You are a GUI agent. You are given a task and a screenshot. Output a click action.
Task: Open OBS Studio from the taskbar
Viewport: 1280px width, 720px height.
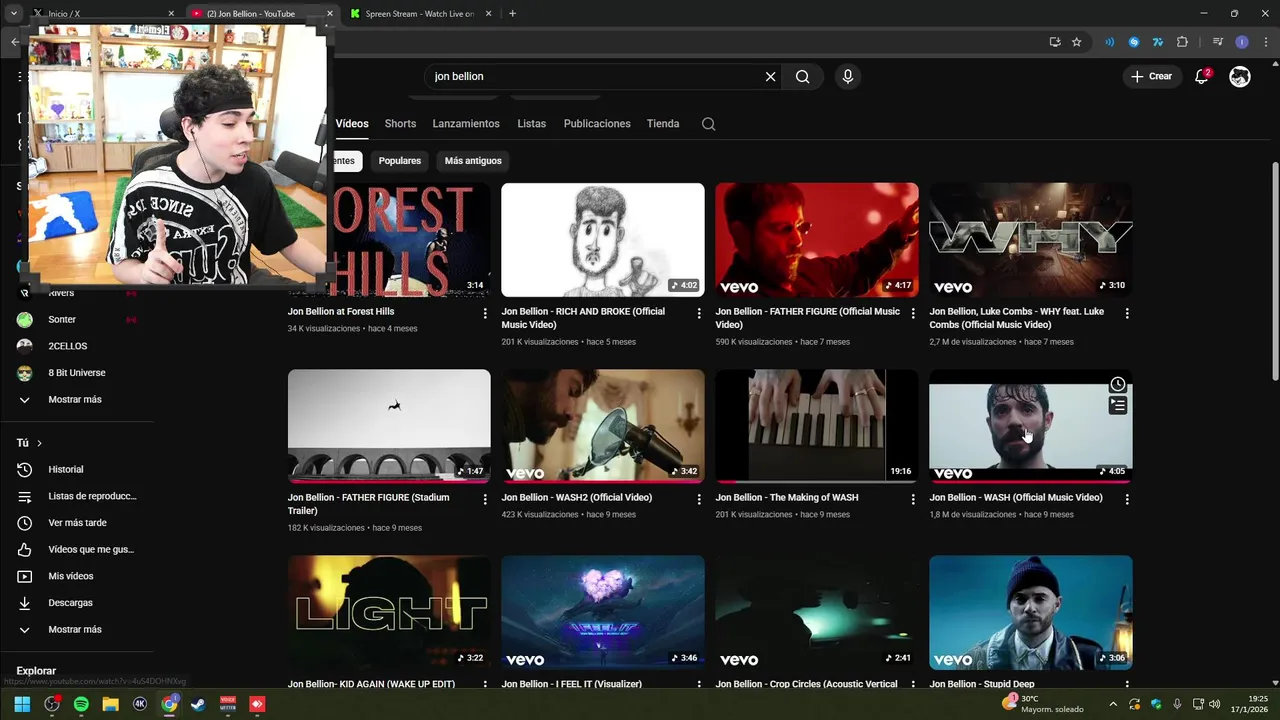point(52,704)
